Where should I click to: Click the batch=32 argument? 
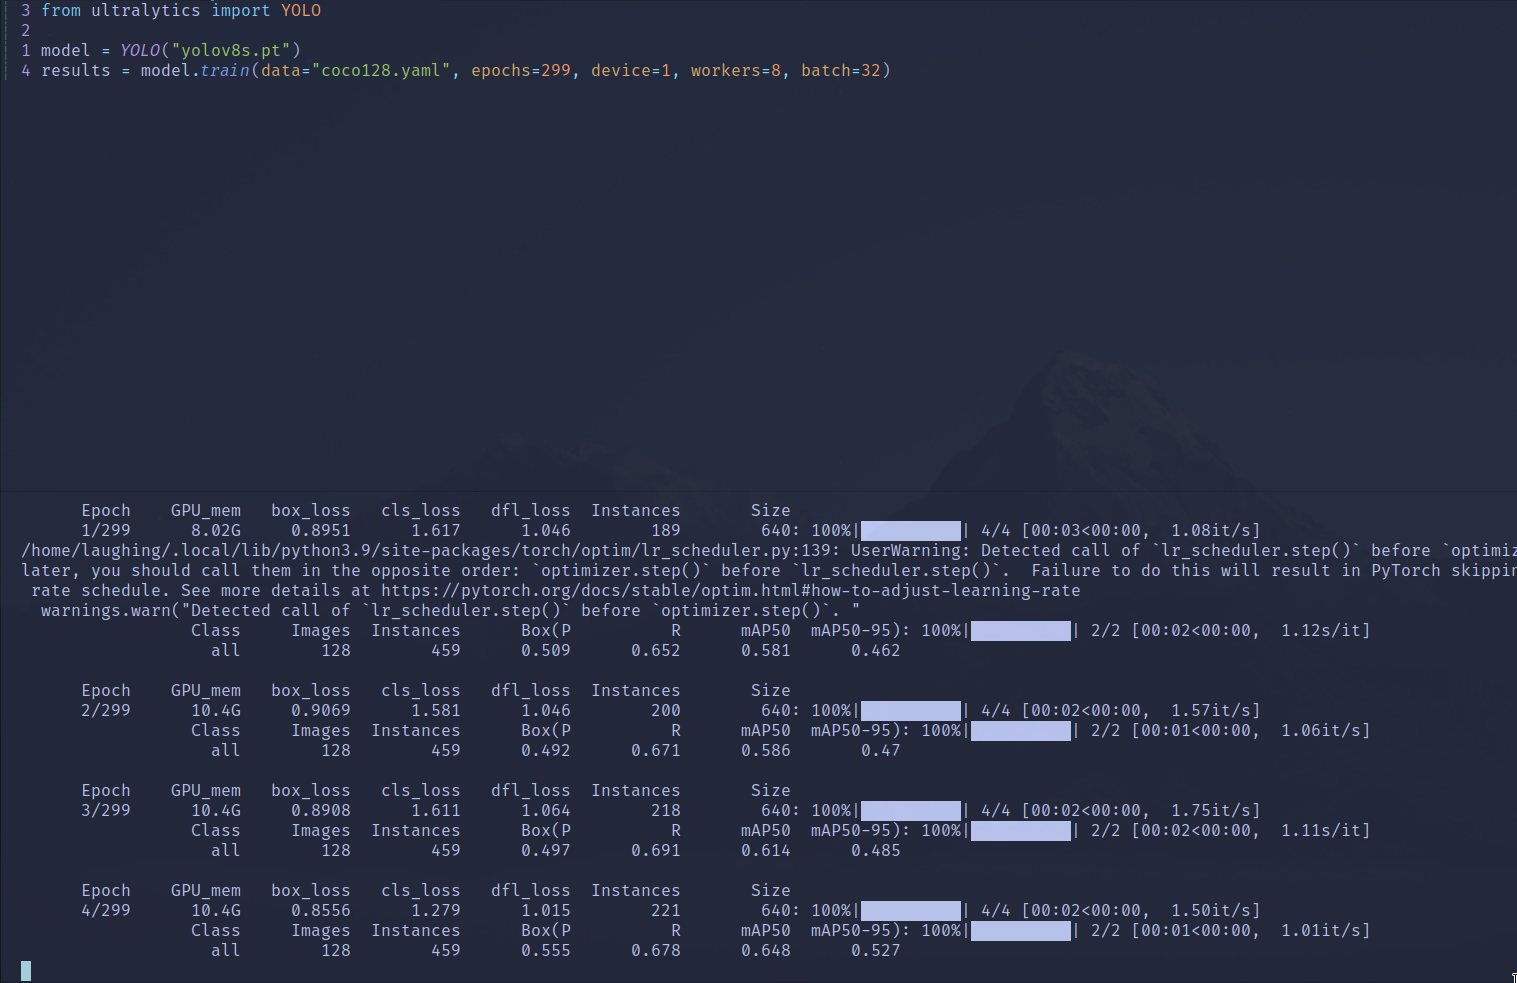pyautogui.click(x=843, y=70)
